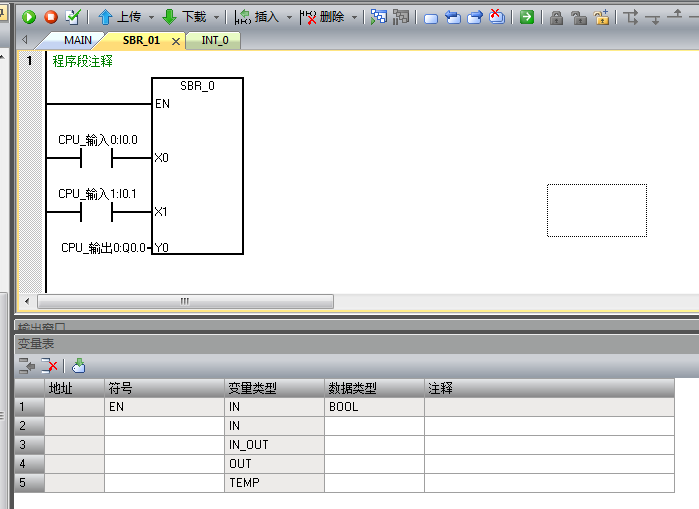Viewport: 699px width, 509px height.
Task: Expand the Upload (上传) dropdown arrow
Action: [151, 17]
